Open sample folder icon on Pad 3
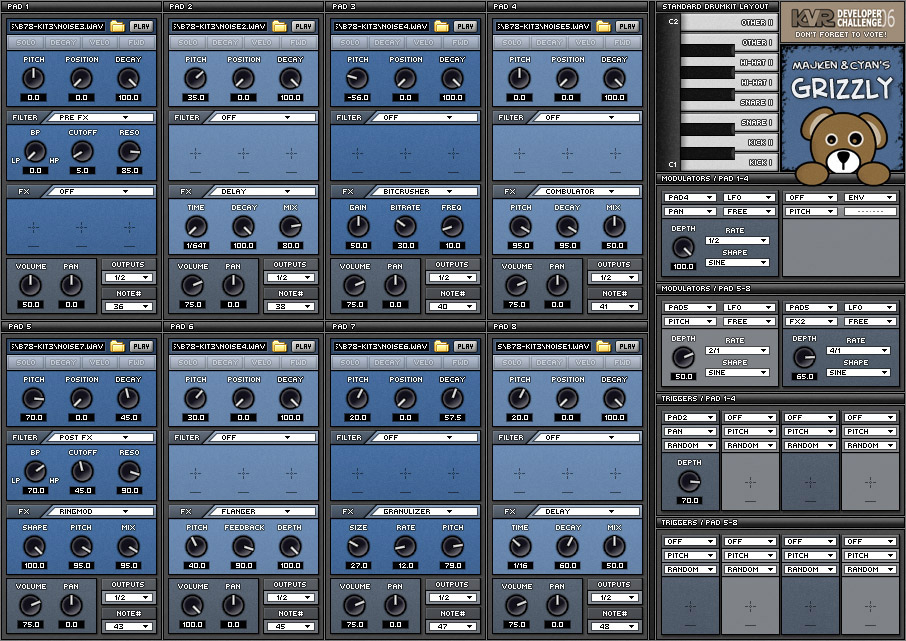Screen dimensions: 906x641 (x=441, y=26)
